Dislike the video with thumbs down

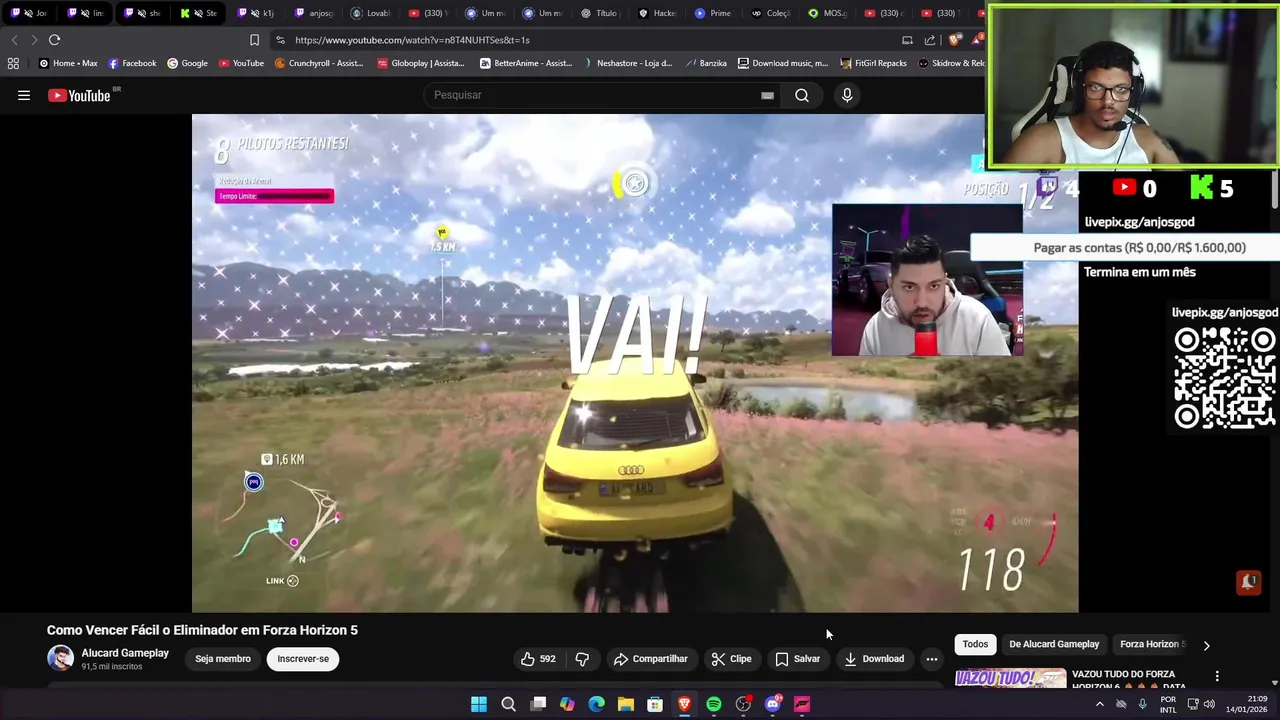(582, 659)
